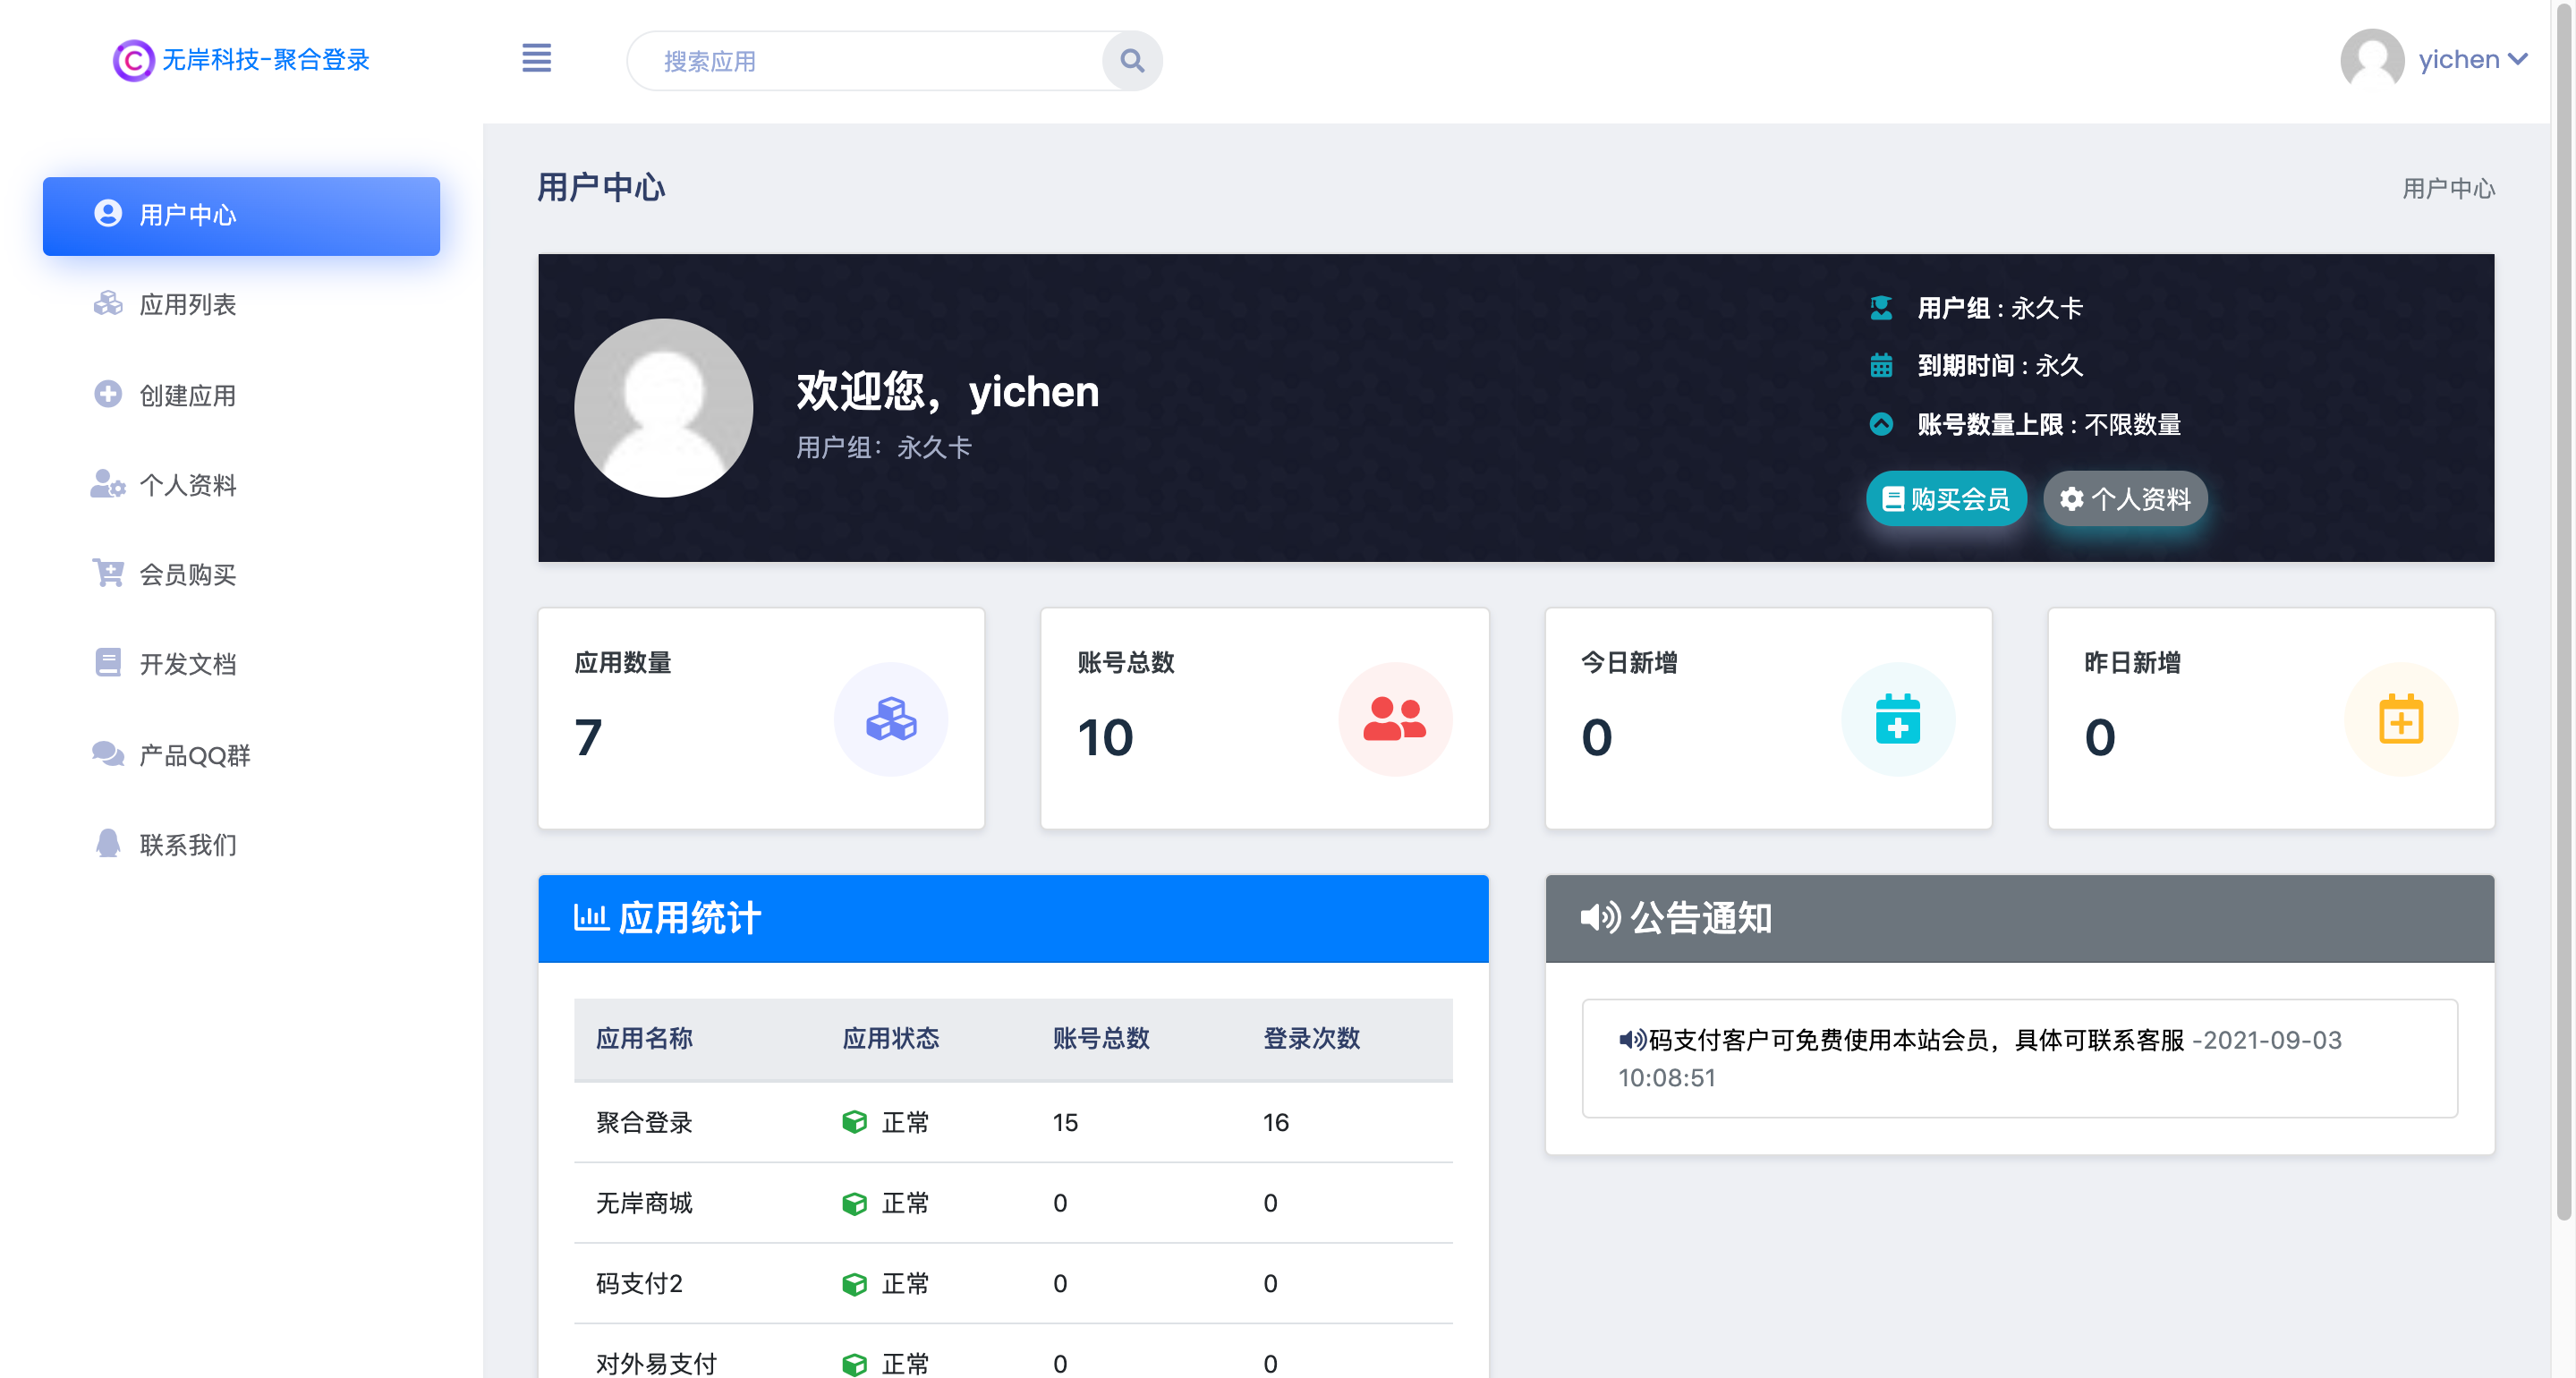This screenshot has width=2576, height=1378.
Task: Select the 对外易支付 row name
Action: [656, 1363]
